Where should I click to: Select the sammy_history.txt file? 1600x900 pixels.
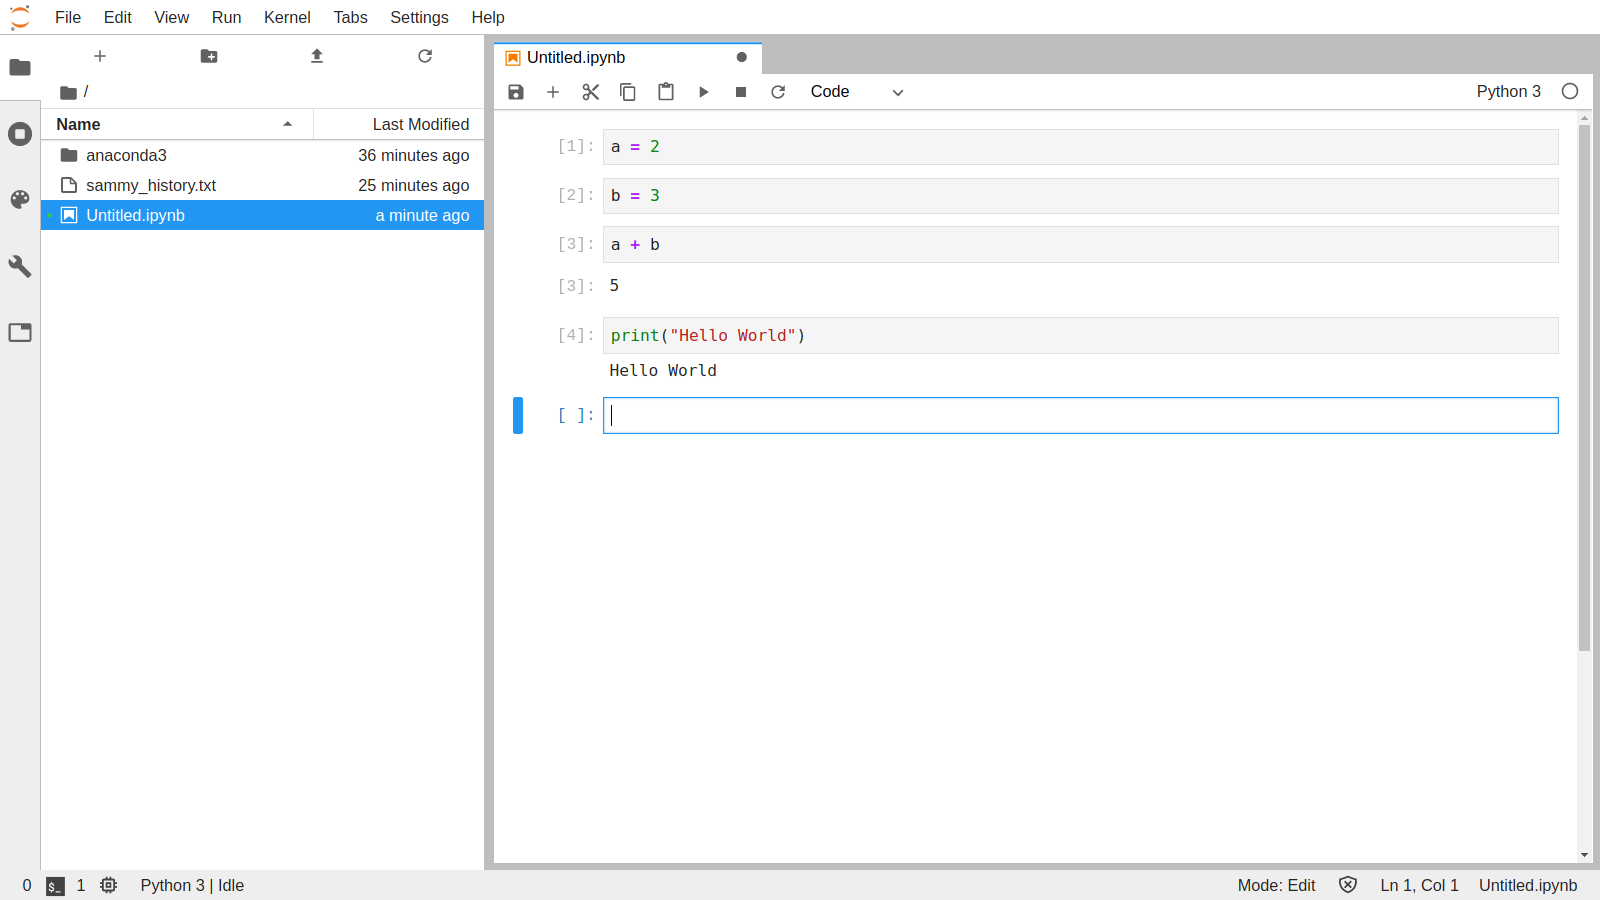point(263,185)
